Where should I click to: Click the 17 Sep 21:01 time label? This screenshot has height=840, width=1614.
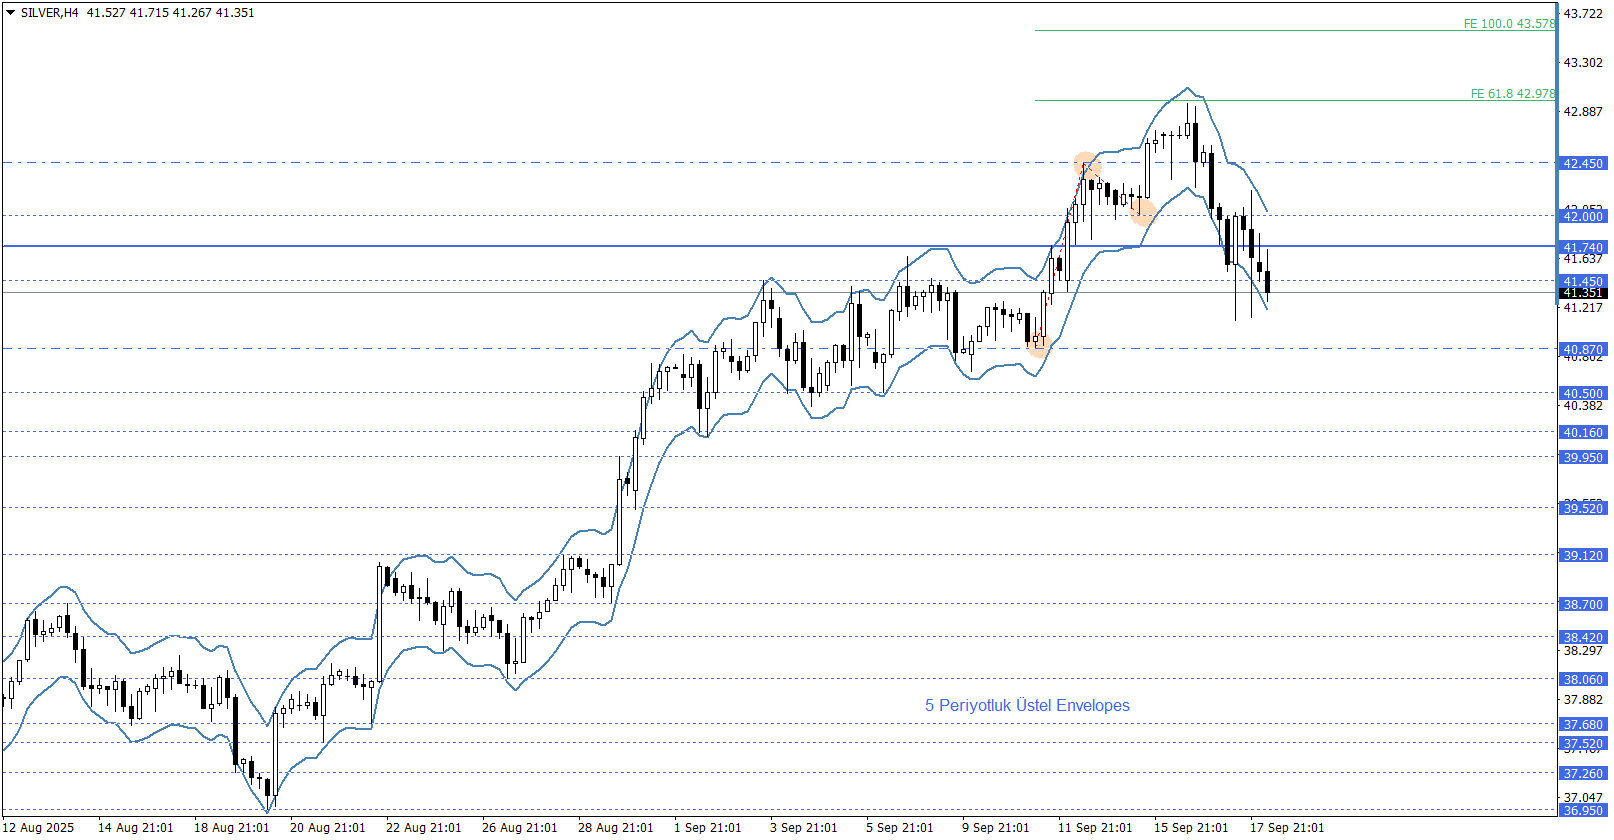[x=1287, y=828]
